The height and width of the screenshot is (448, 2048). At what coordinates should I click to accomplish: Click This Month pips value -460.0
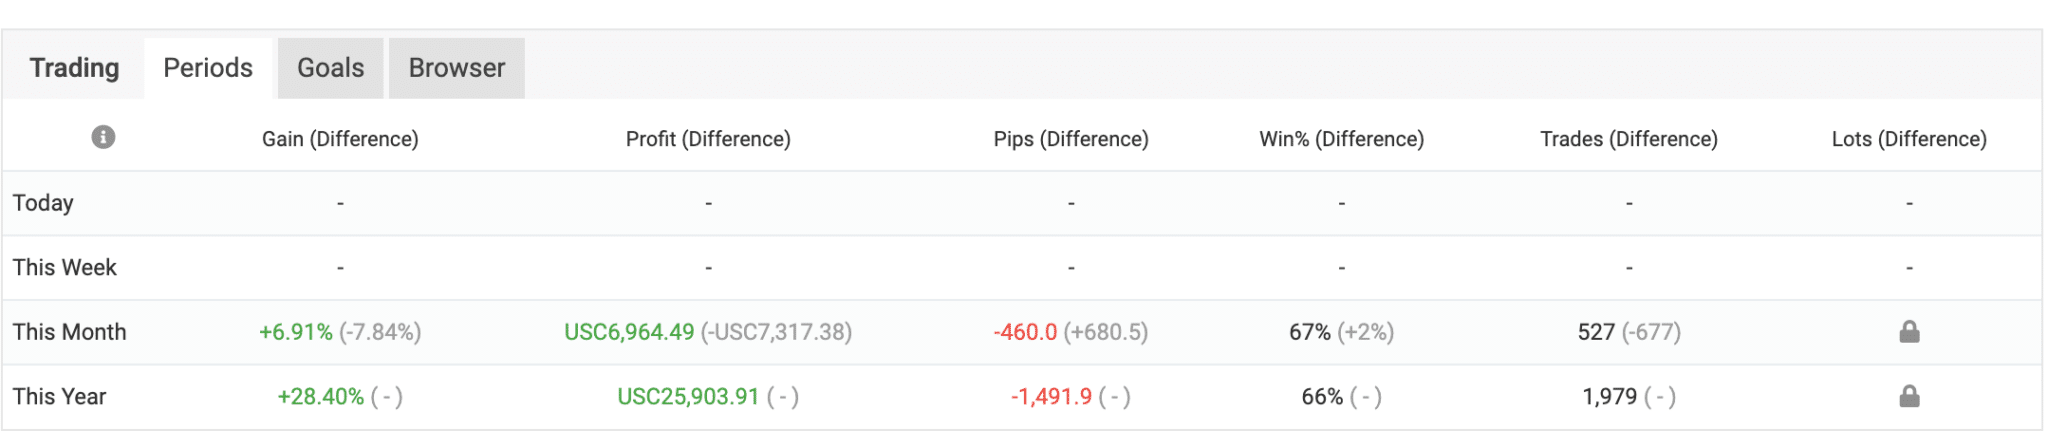click(x=1025, y=332)
